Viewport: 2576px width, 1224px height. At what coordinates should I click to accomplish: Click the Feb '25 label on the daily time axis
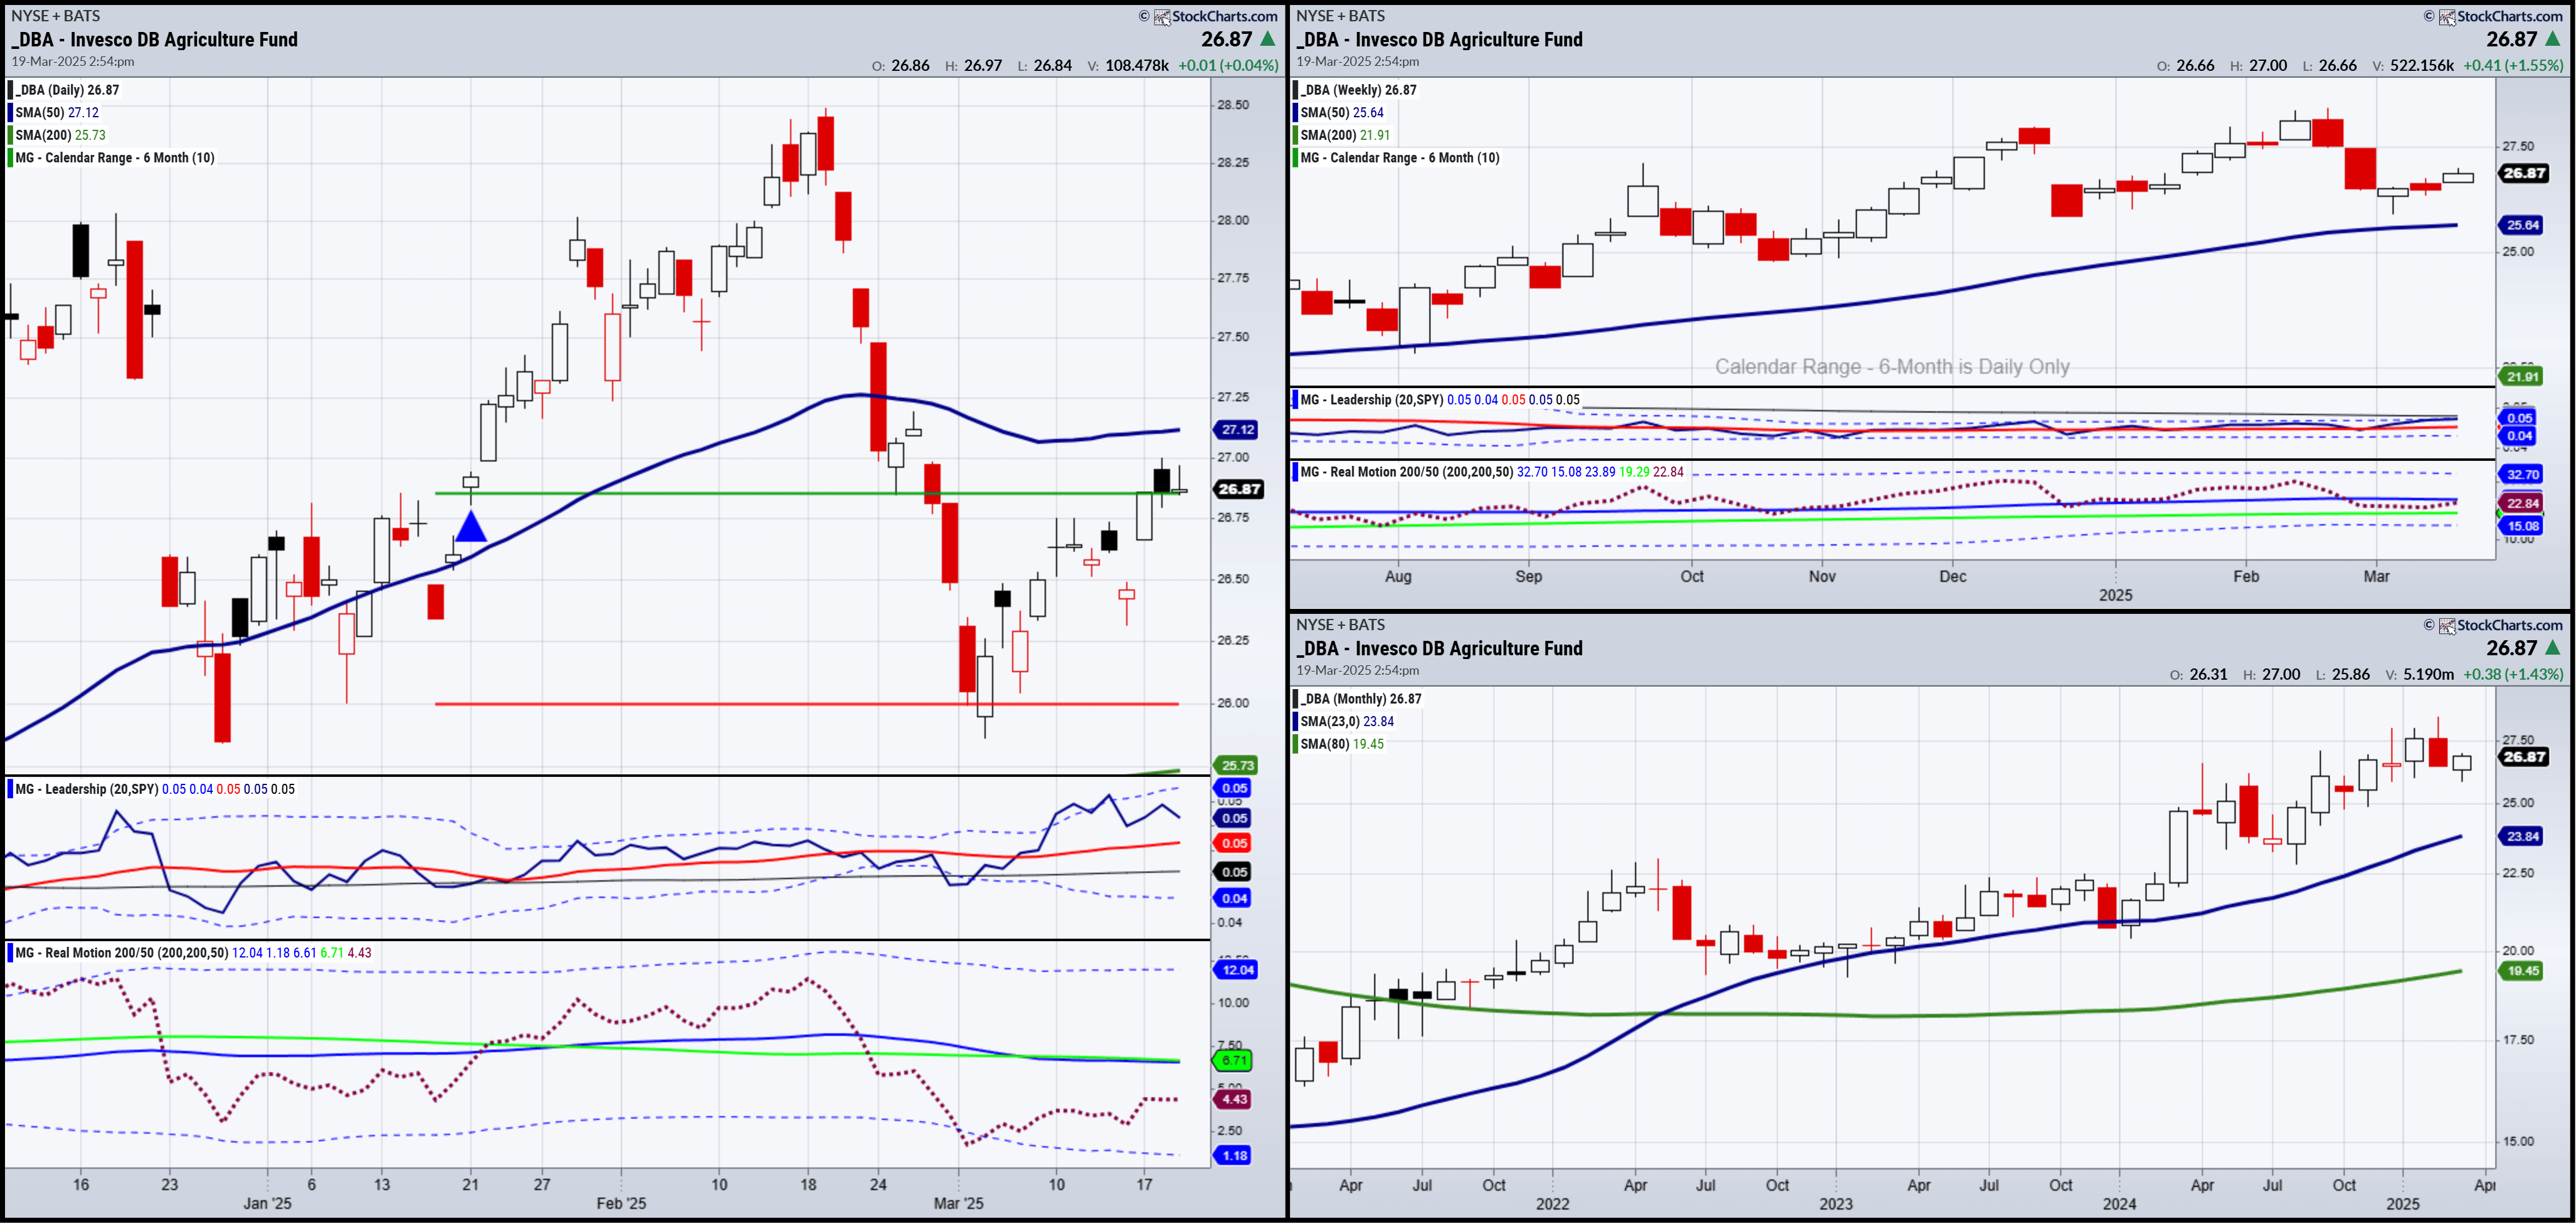coord(621,1203)
